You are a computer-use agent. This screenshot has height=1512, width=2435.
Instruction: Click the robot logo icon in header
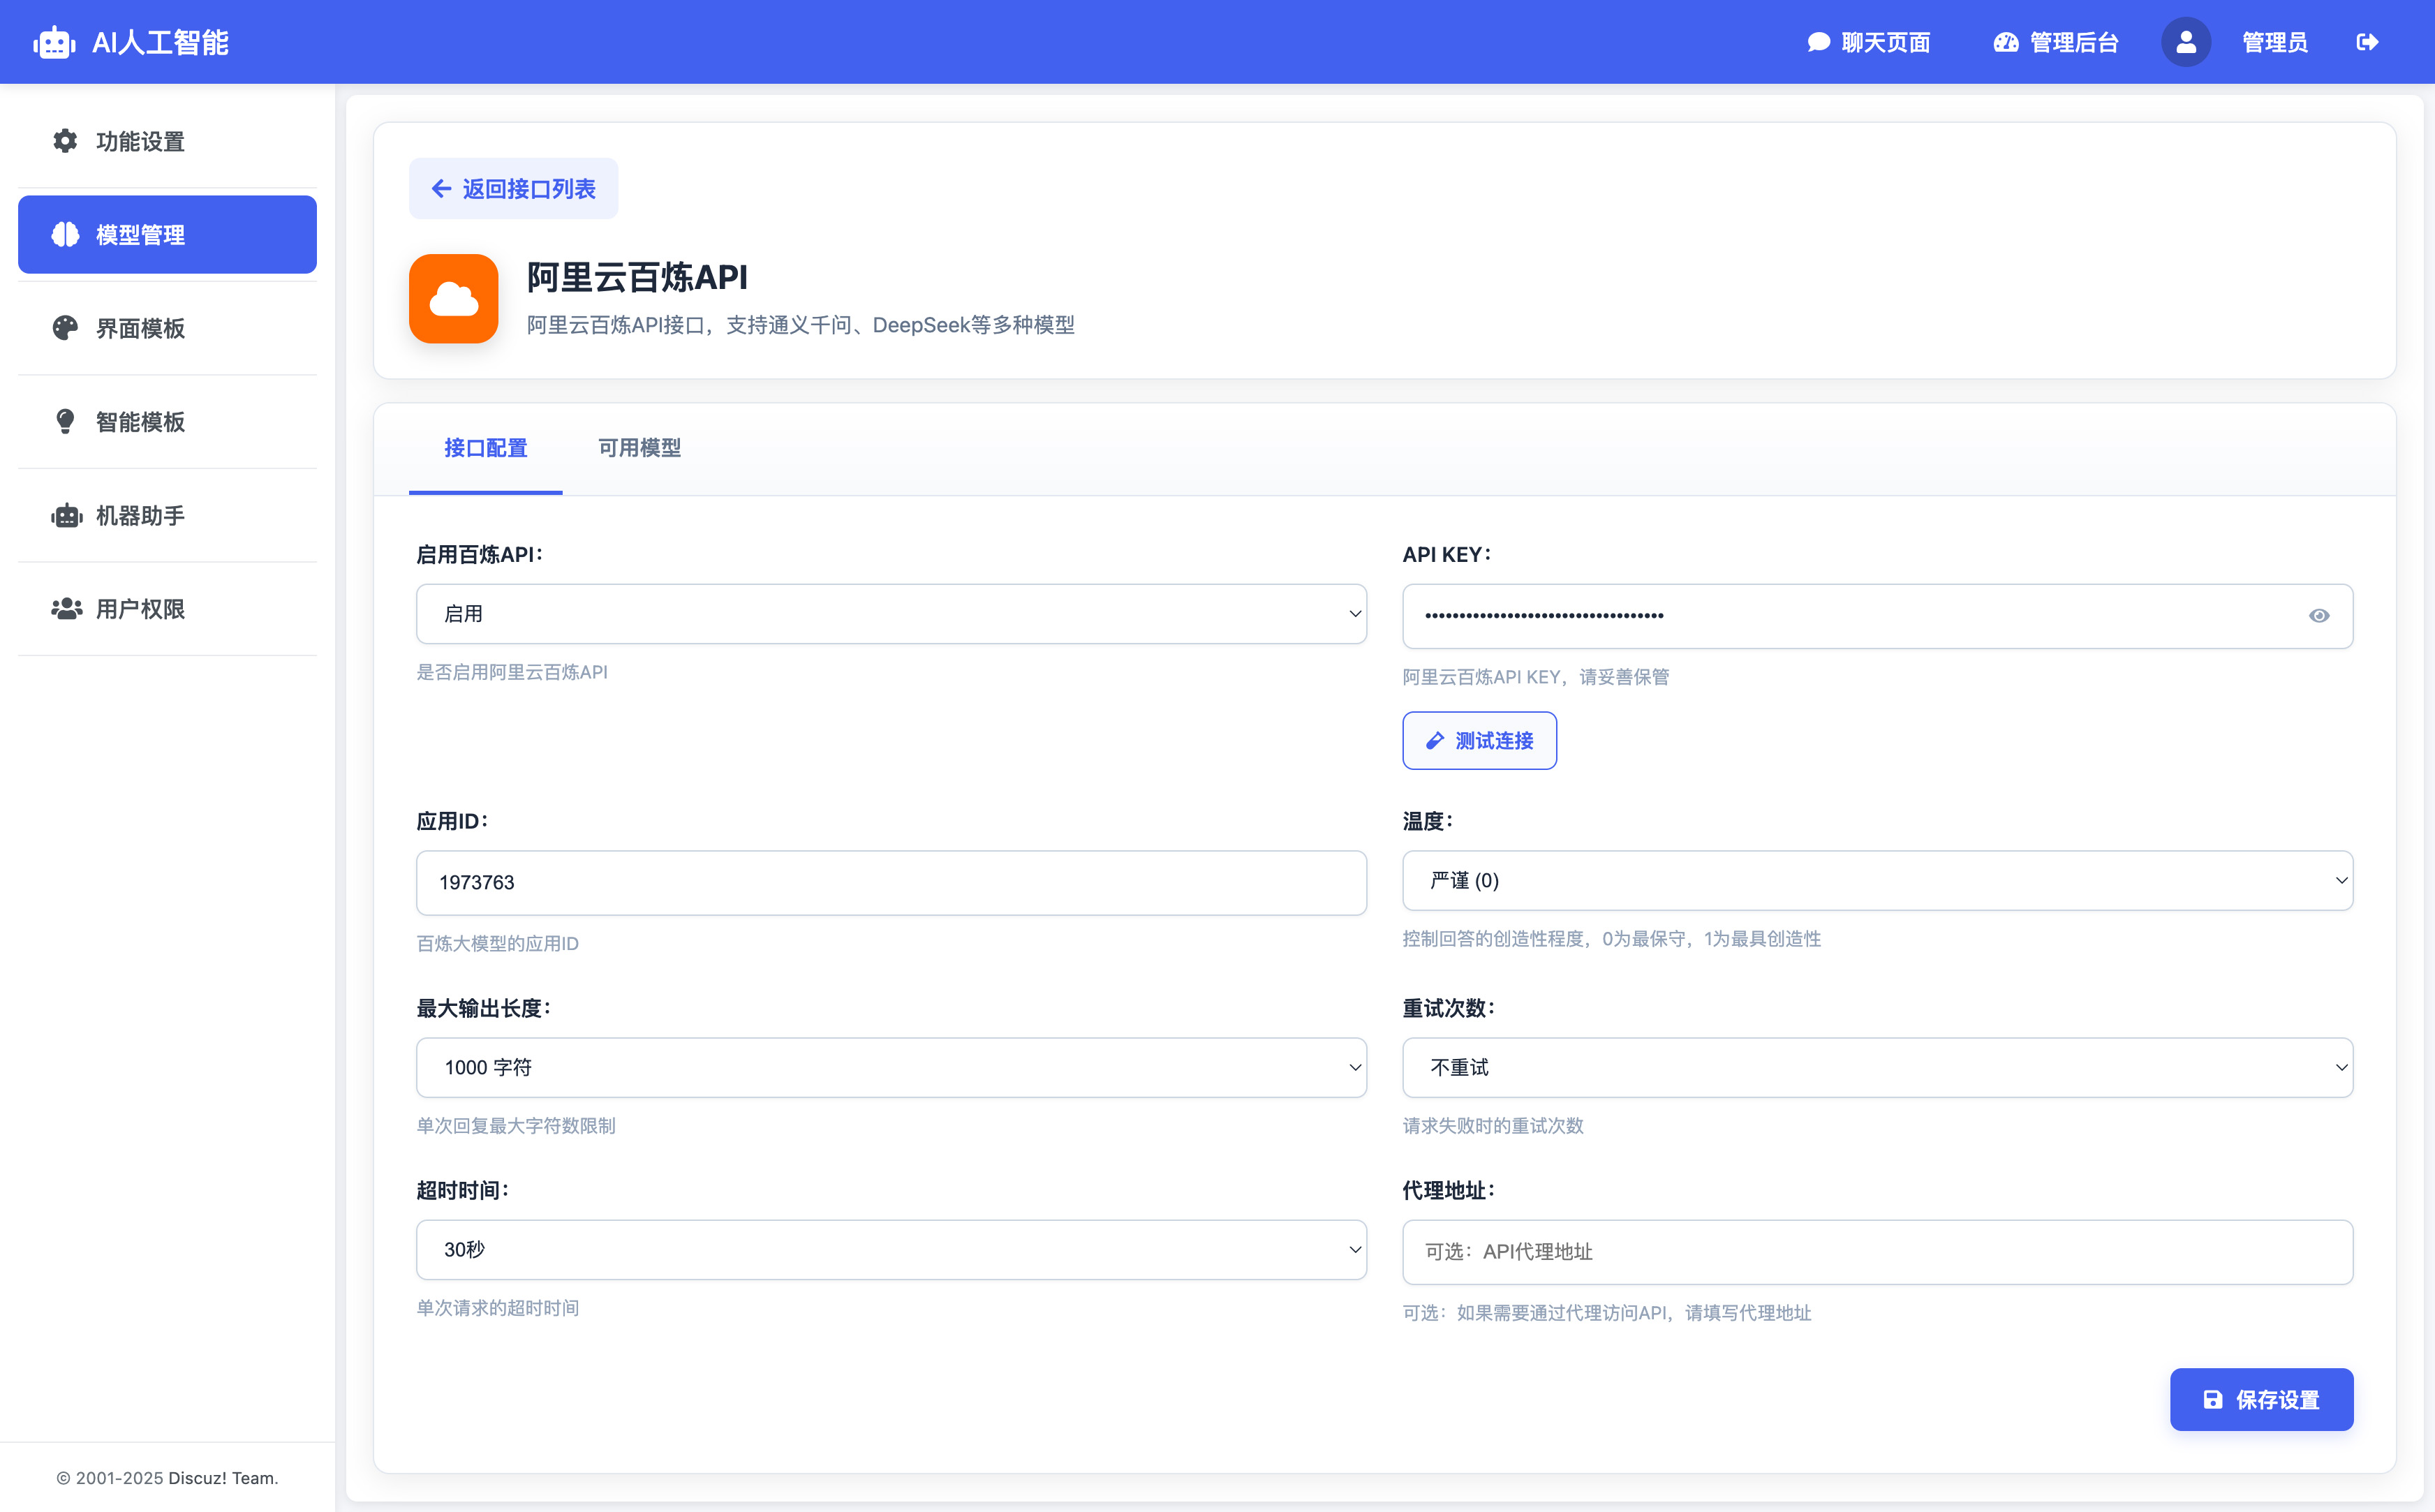tap(54, 42)
